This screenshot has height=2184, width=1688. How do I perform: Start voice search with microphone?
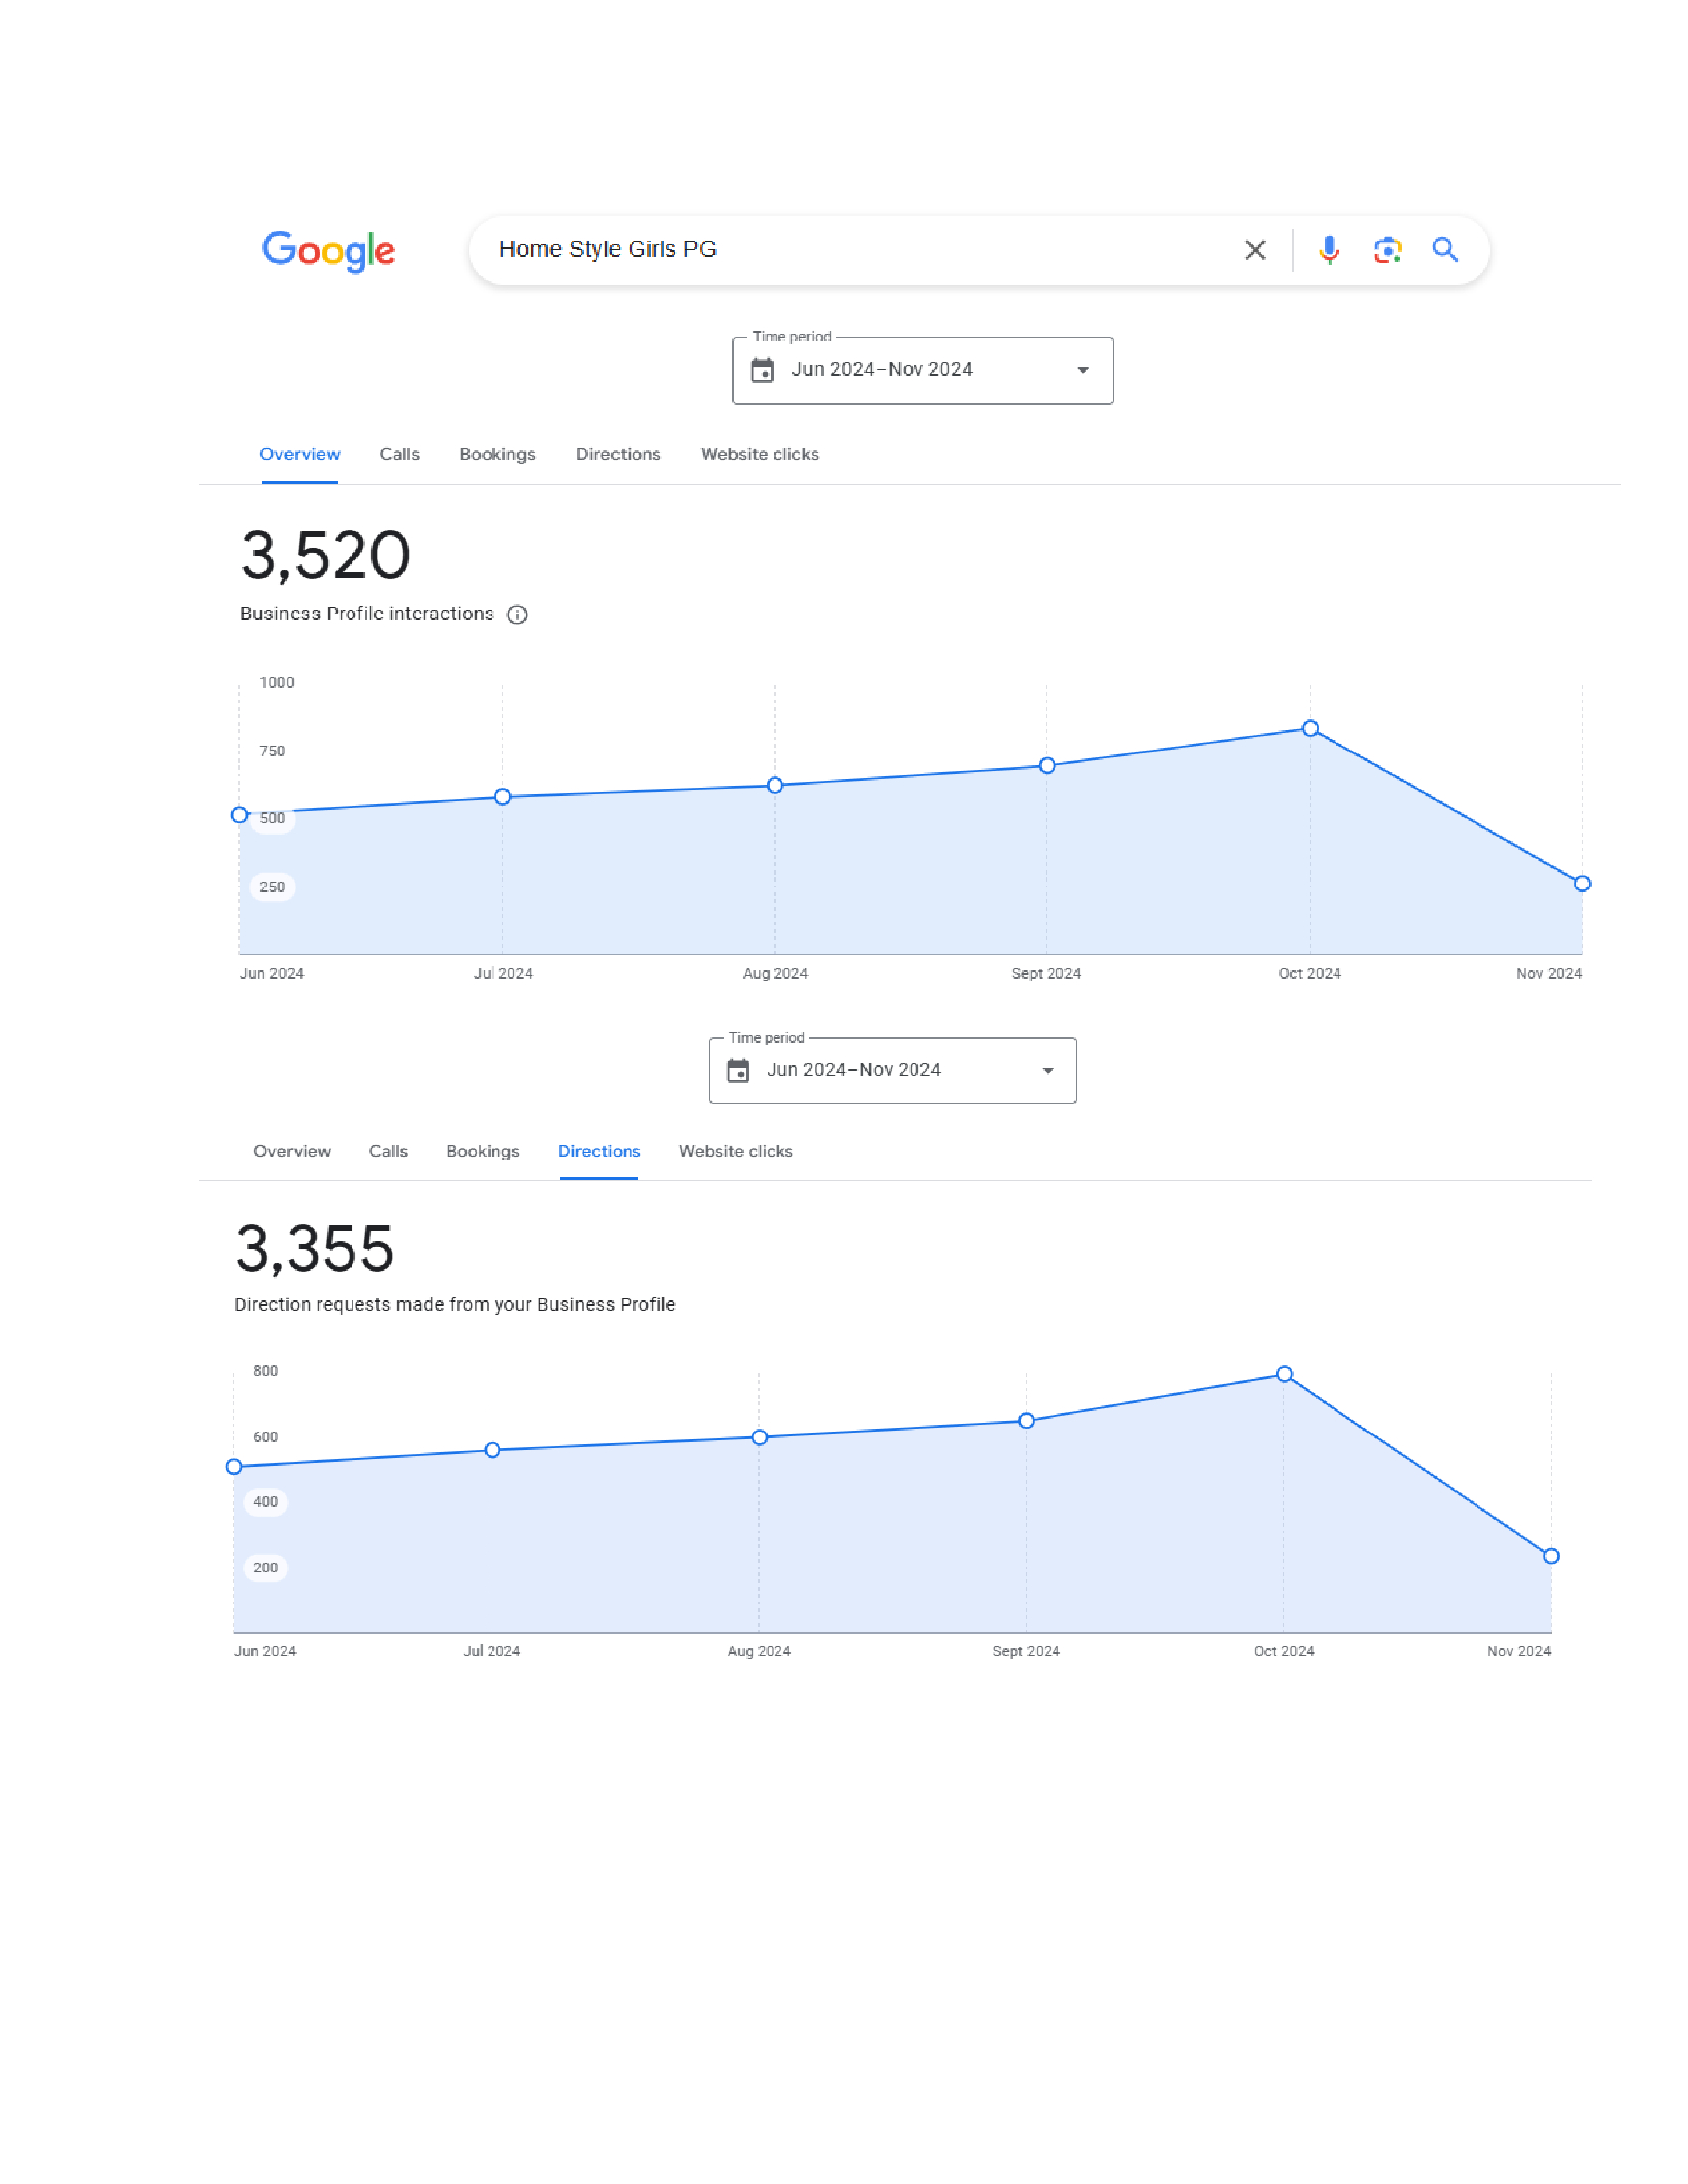point(1328,250)
